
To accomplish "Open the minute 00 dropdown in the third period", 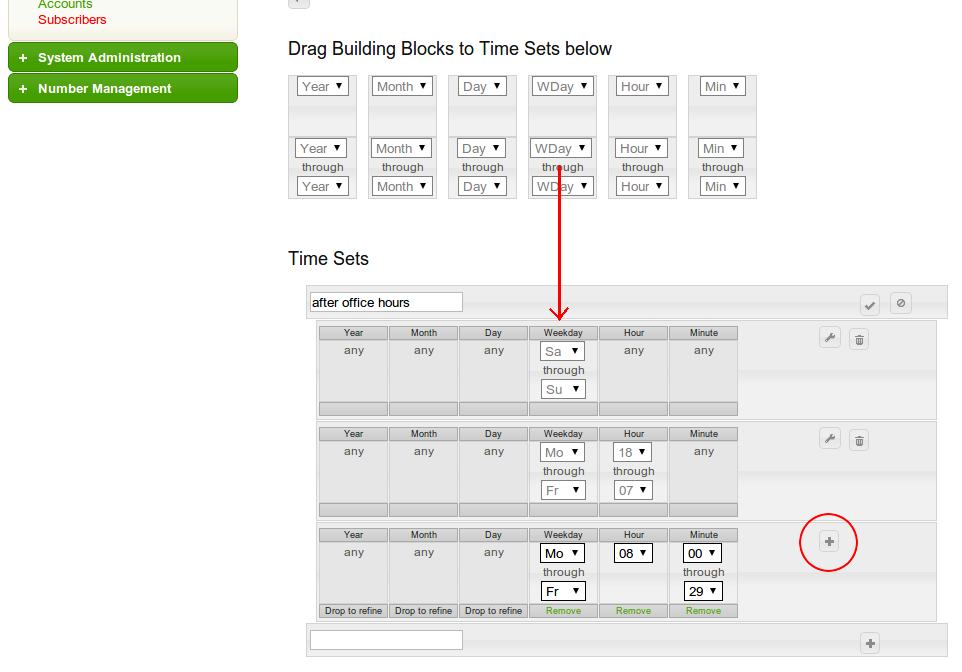I will click(702, 554).
